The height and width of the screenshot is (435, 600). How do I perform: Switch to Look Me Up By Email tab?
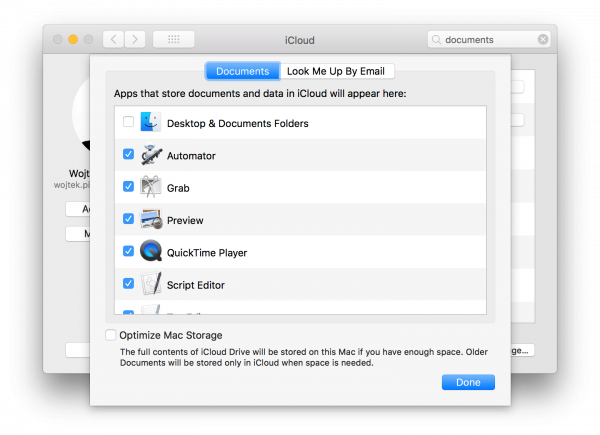[336, 71]
